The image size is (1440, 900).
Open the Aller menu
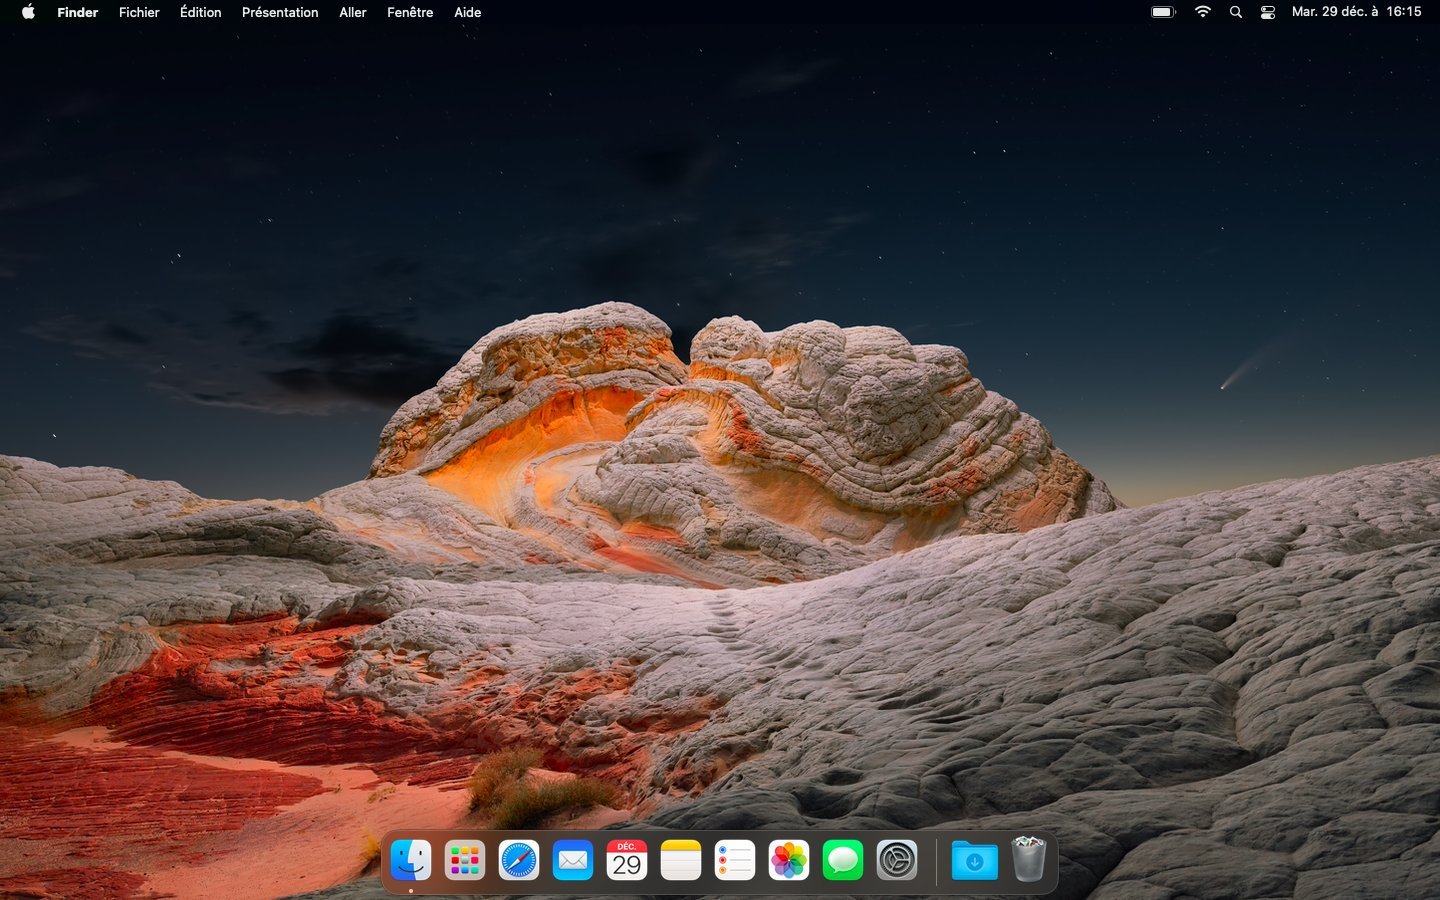coord(353,12)
